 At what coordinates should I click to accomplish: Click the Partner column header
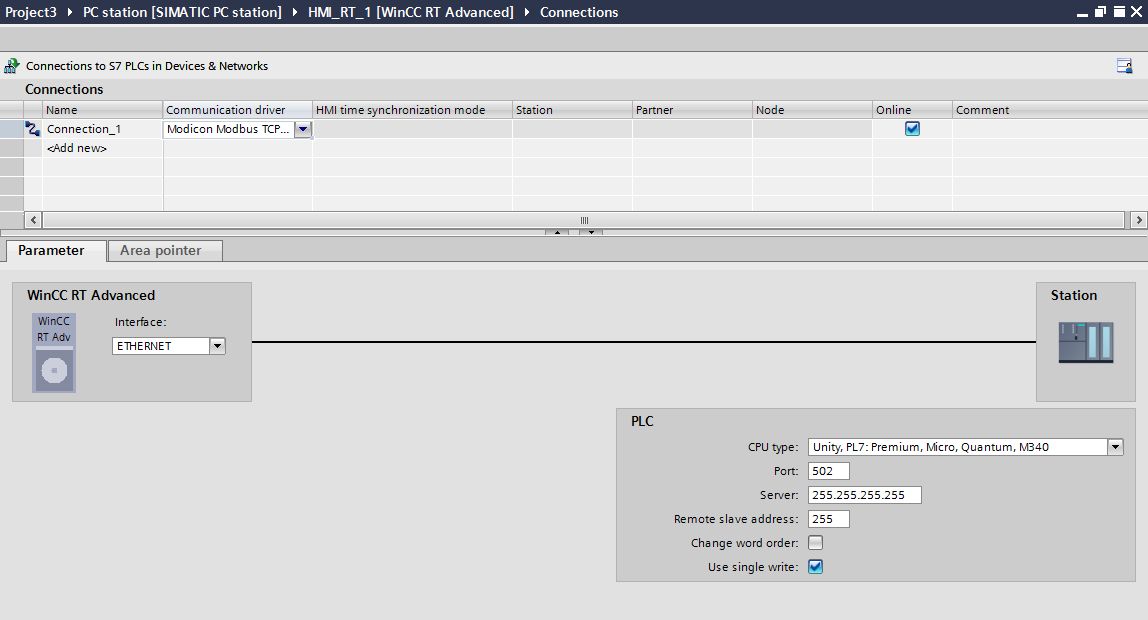pyautogui.click(x=692, y=110)
